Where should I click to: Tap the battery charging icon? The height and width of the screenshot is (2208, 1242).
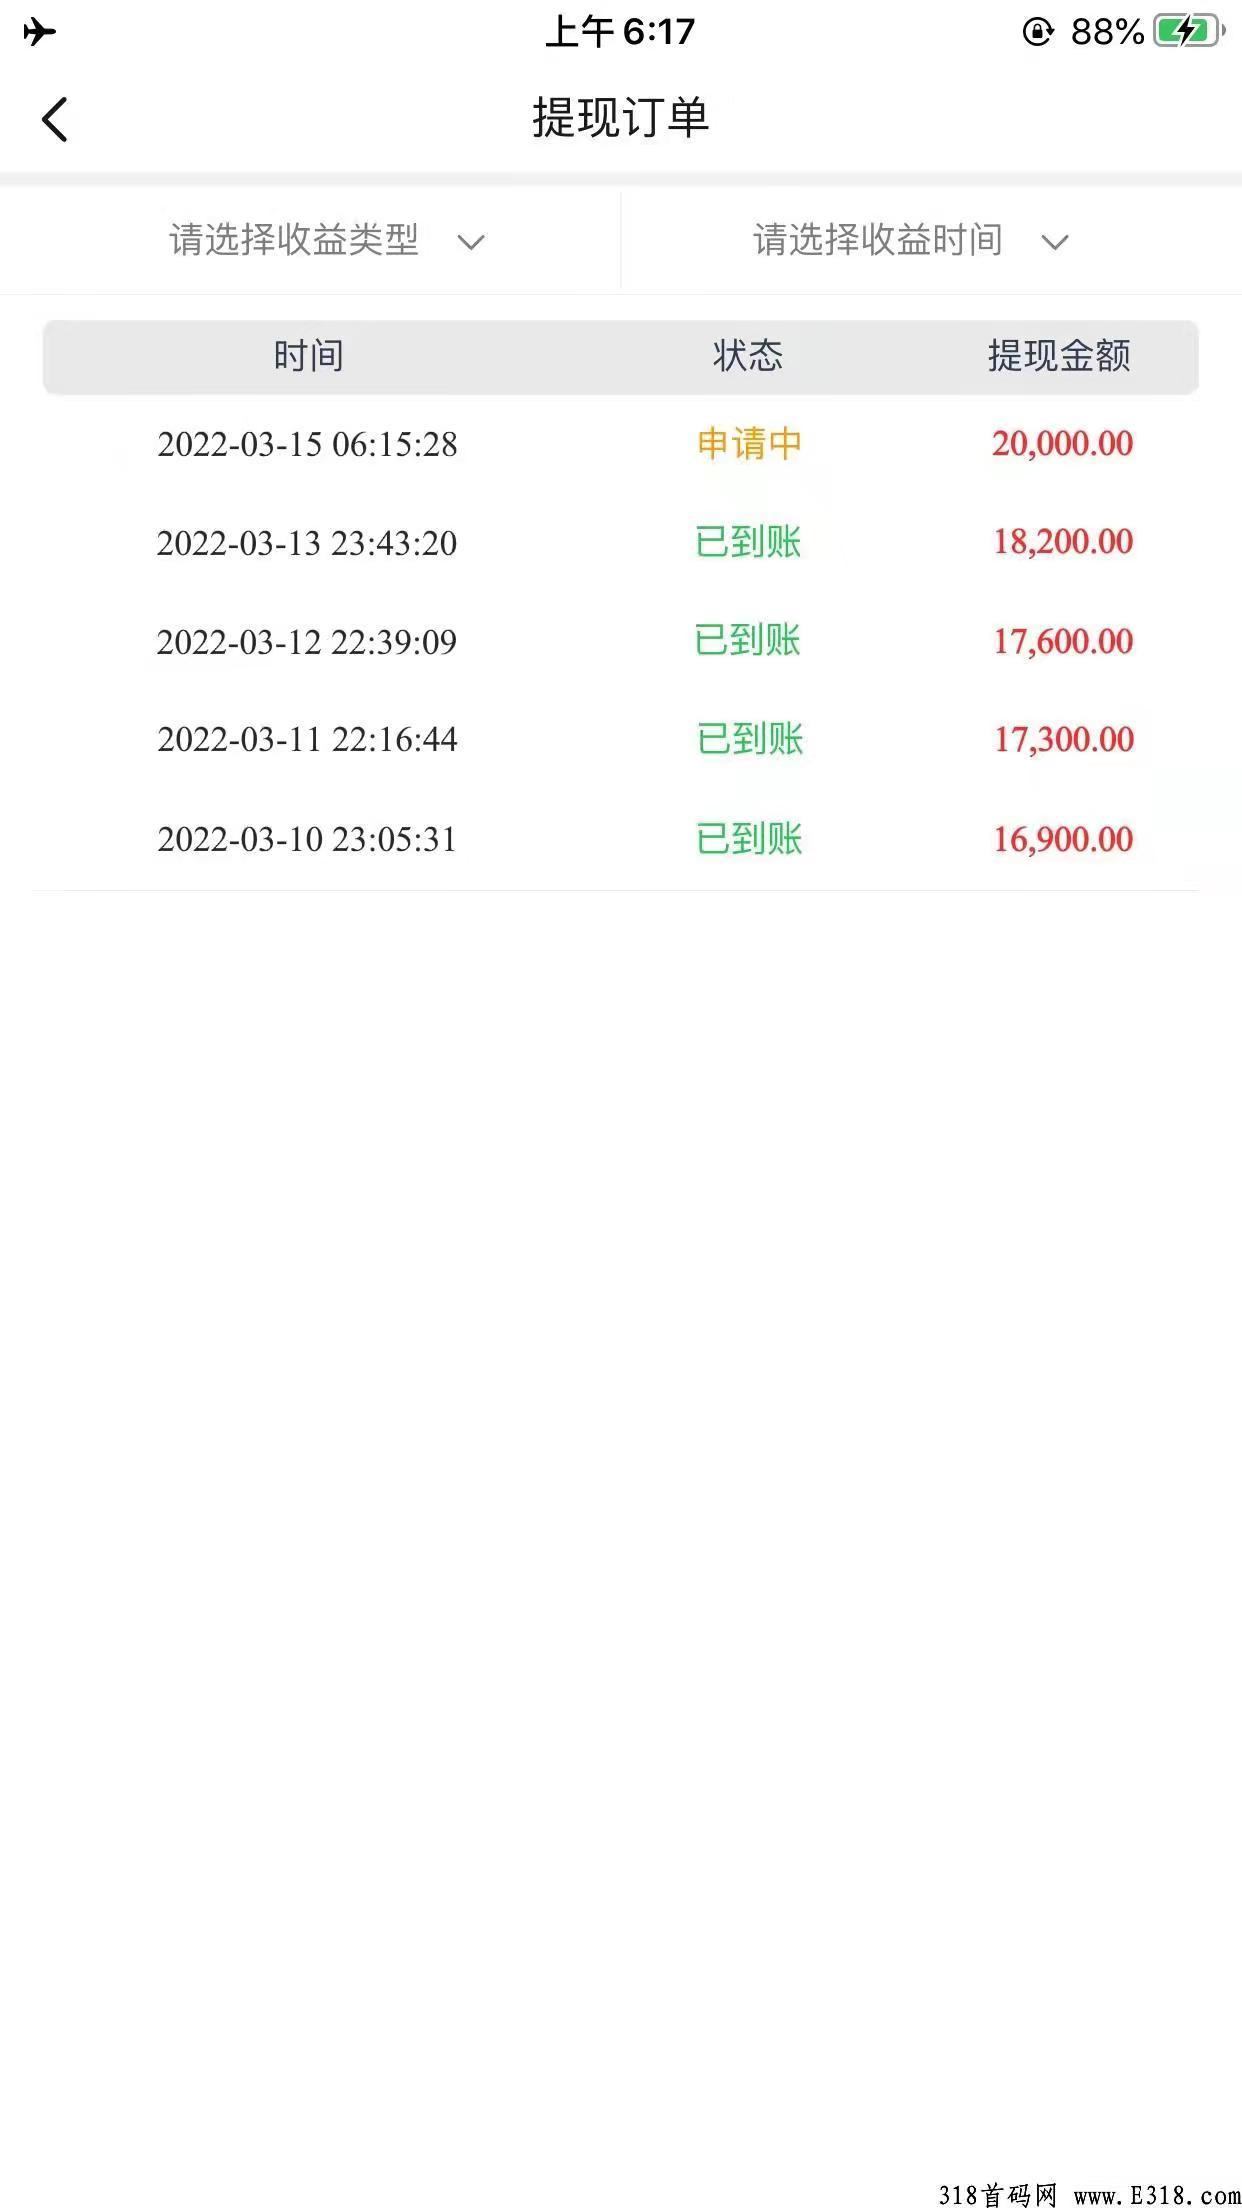1188,32
